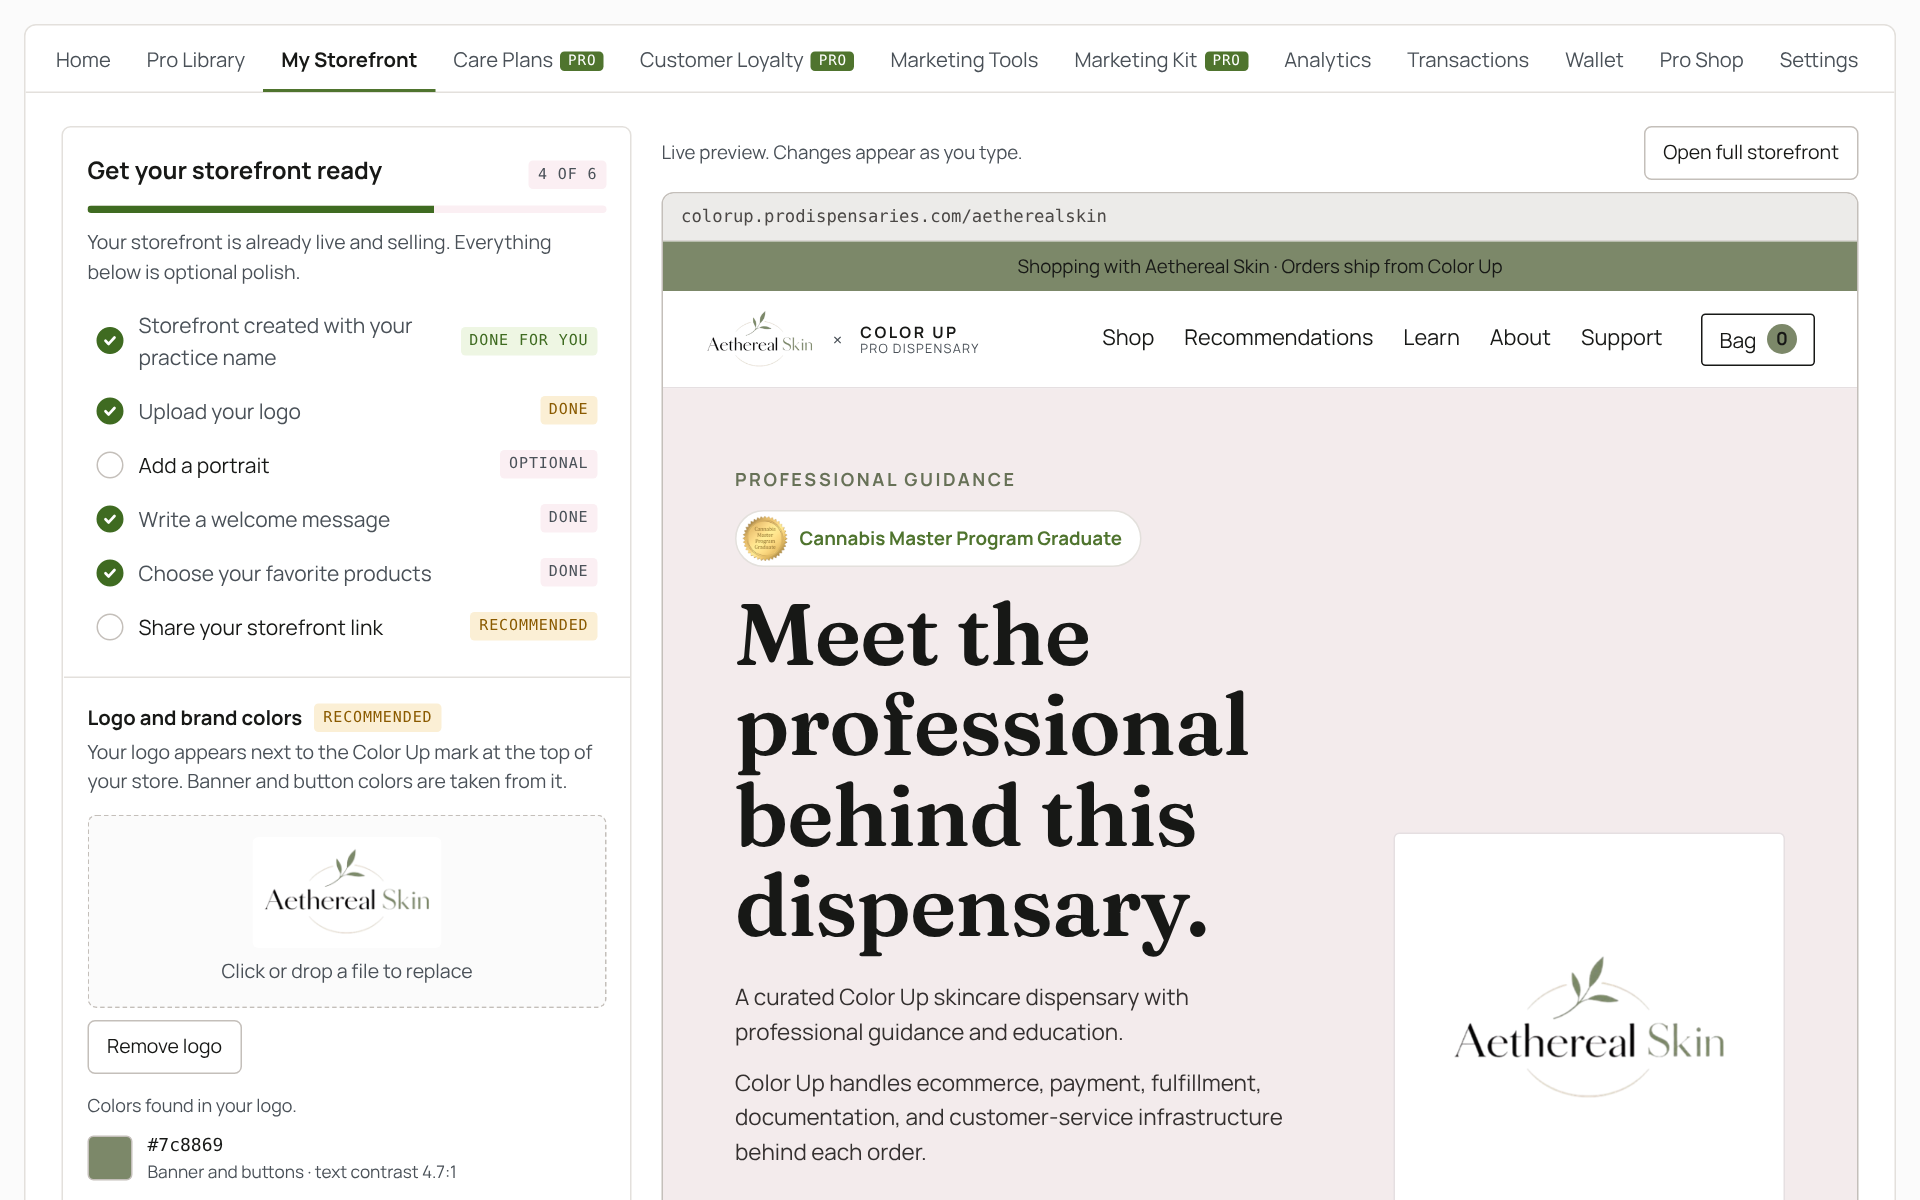Image resolution: width=1920 pixels, height=1200 pixels.
Task: Click the Shop link in storefront preview
Action: pos(1128,338)
